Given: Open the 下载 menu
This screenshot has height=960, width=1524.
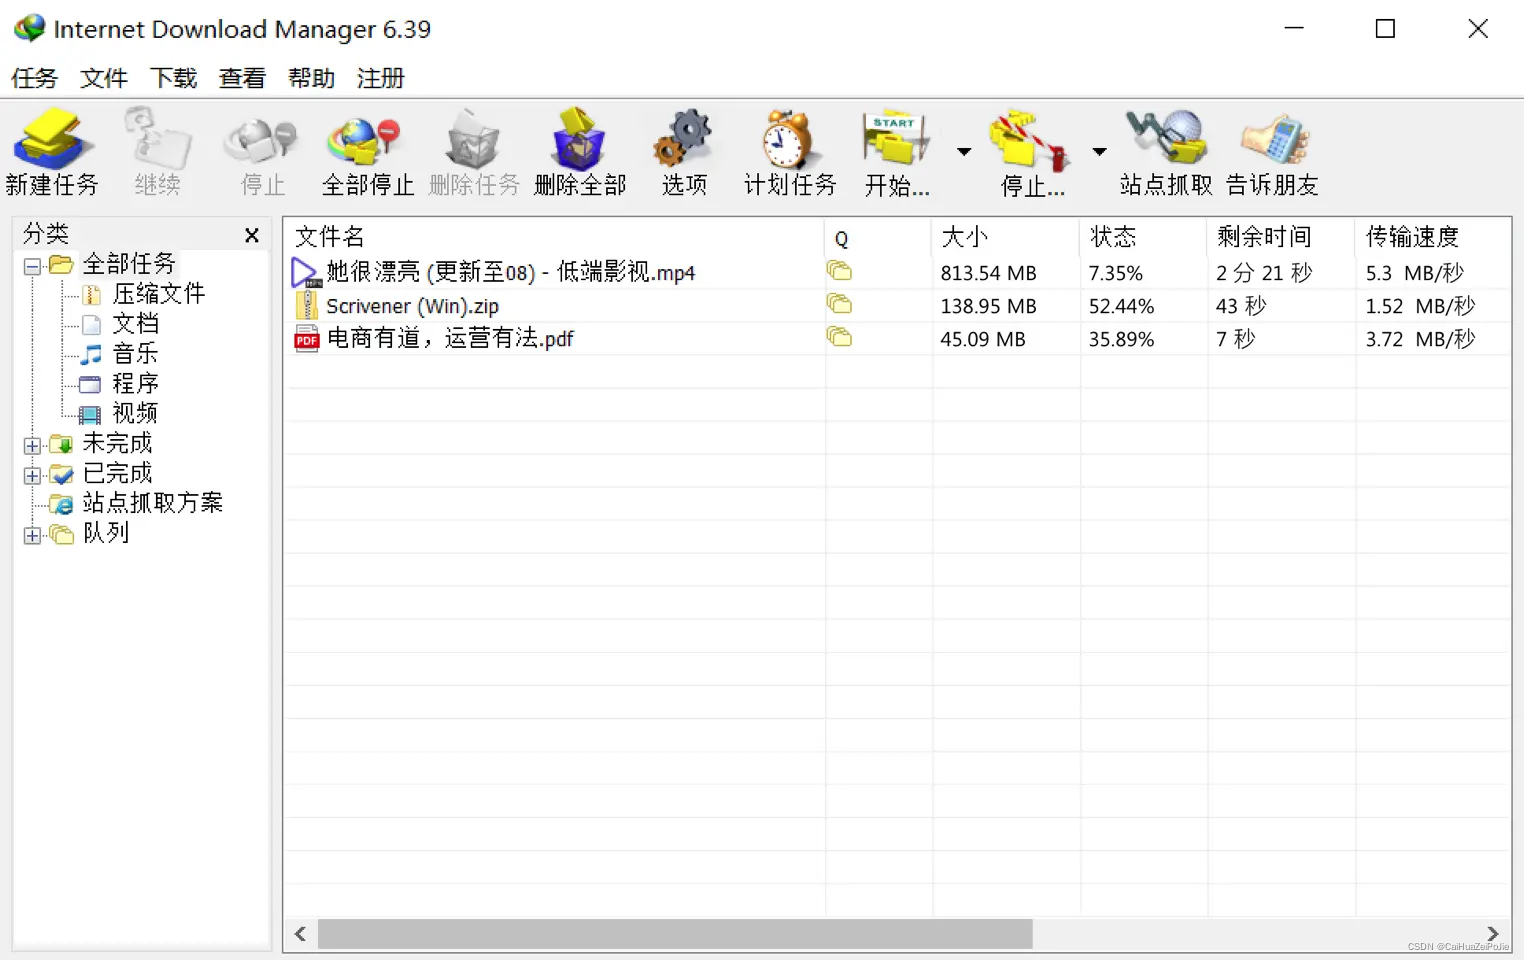Looking at the screenshot, I should (x=173, y=78).
